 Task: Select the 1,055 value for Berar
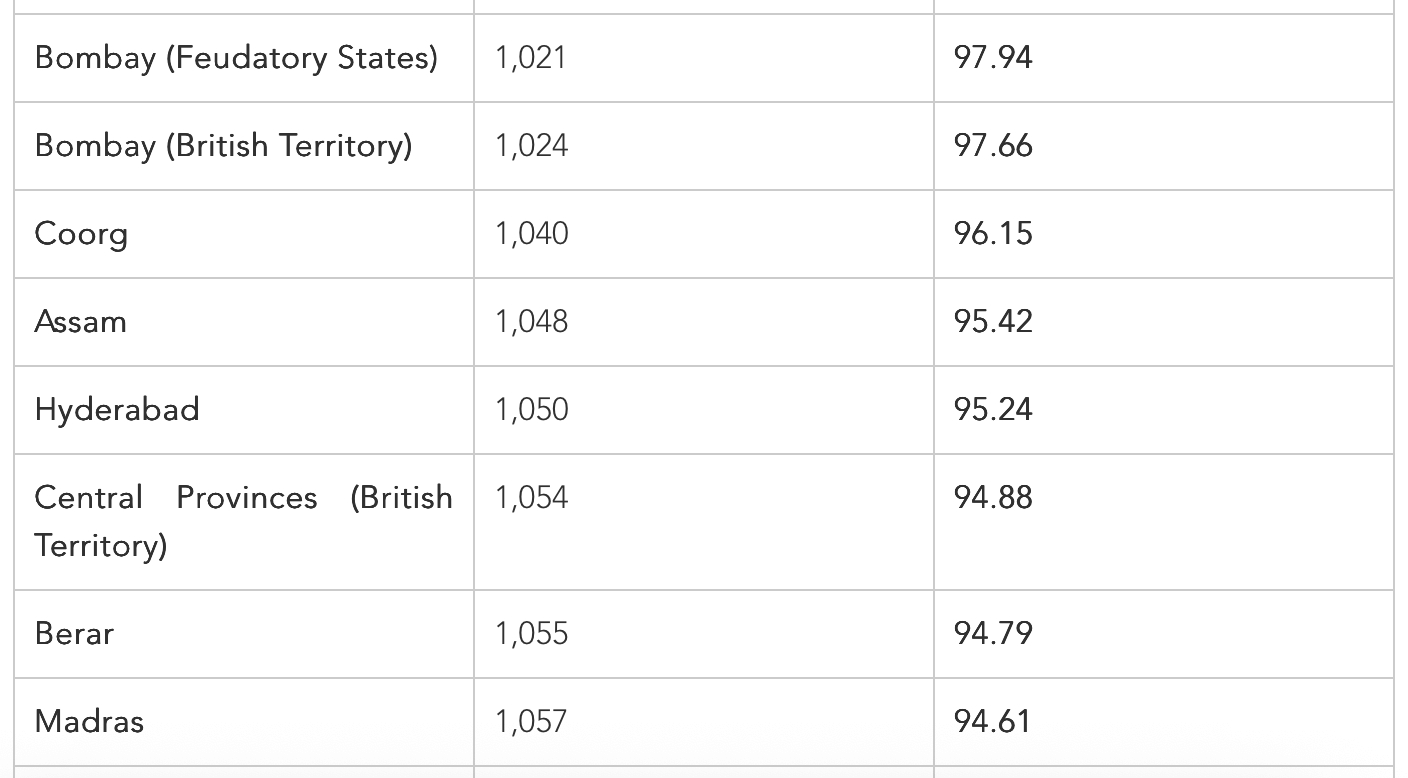[x=532, y=634]
